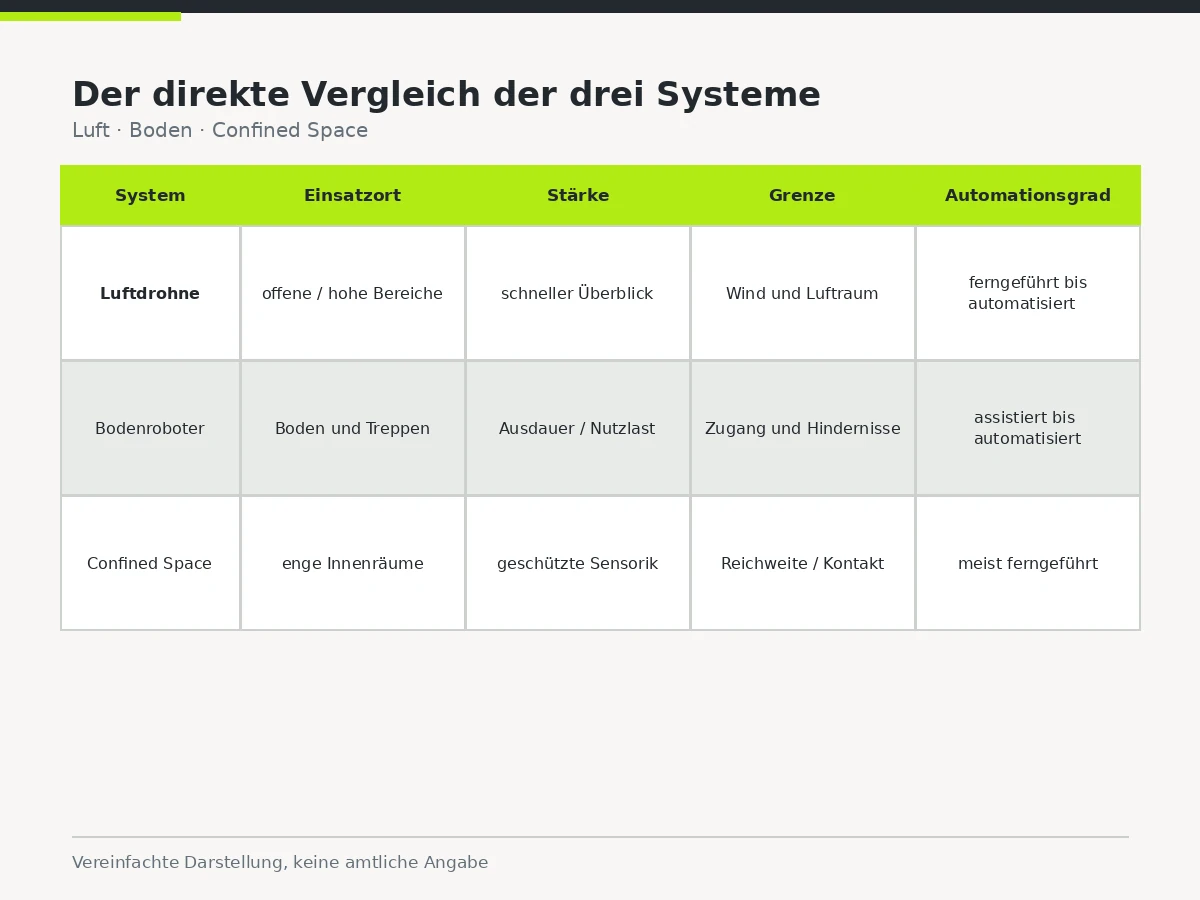Click the 'Automationsgrad' column header

(1028, 195)
